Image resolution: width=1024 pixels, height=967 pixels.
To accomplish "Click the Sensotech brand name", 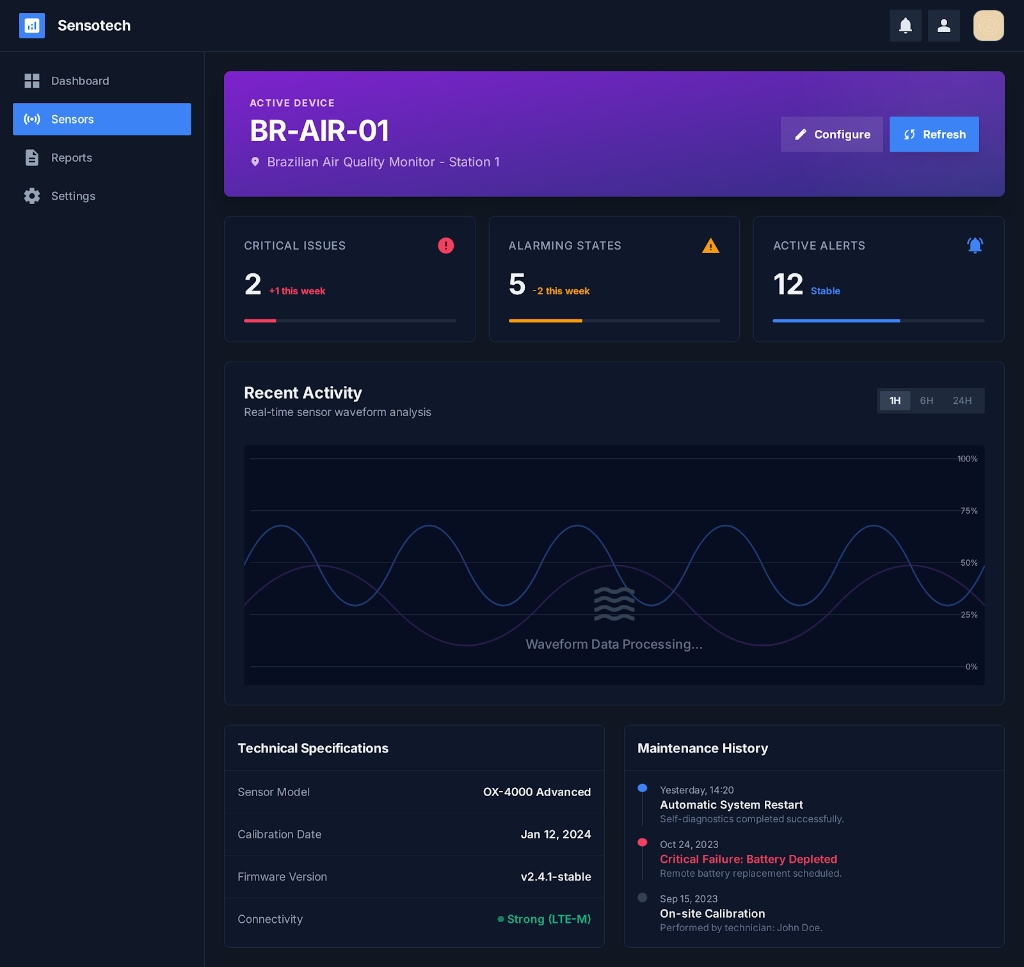I will pyautogui.click(x=94, y=25).
